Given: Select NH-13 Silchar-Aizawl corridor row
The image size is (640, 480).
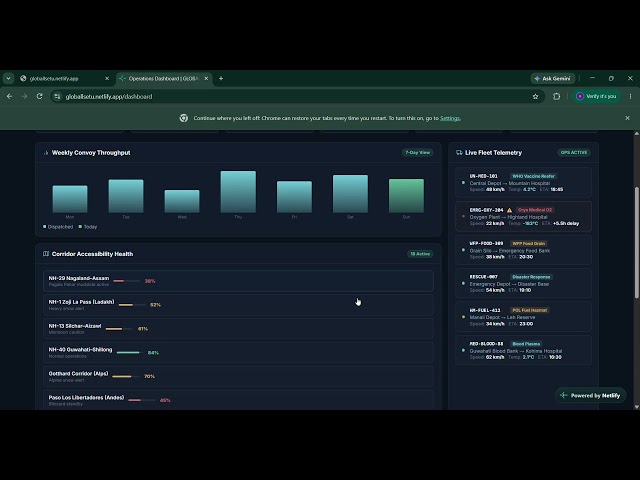Looking at the screenshot, I should pos(238,329).
